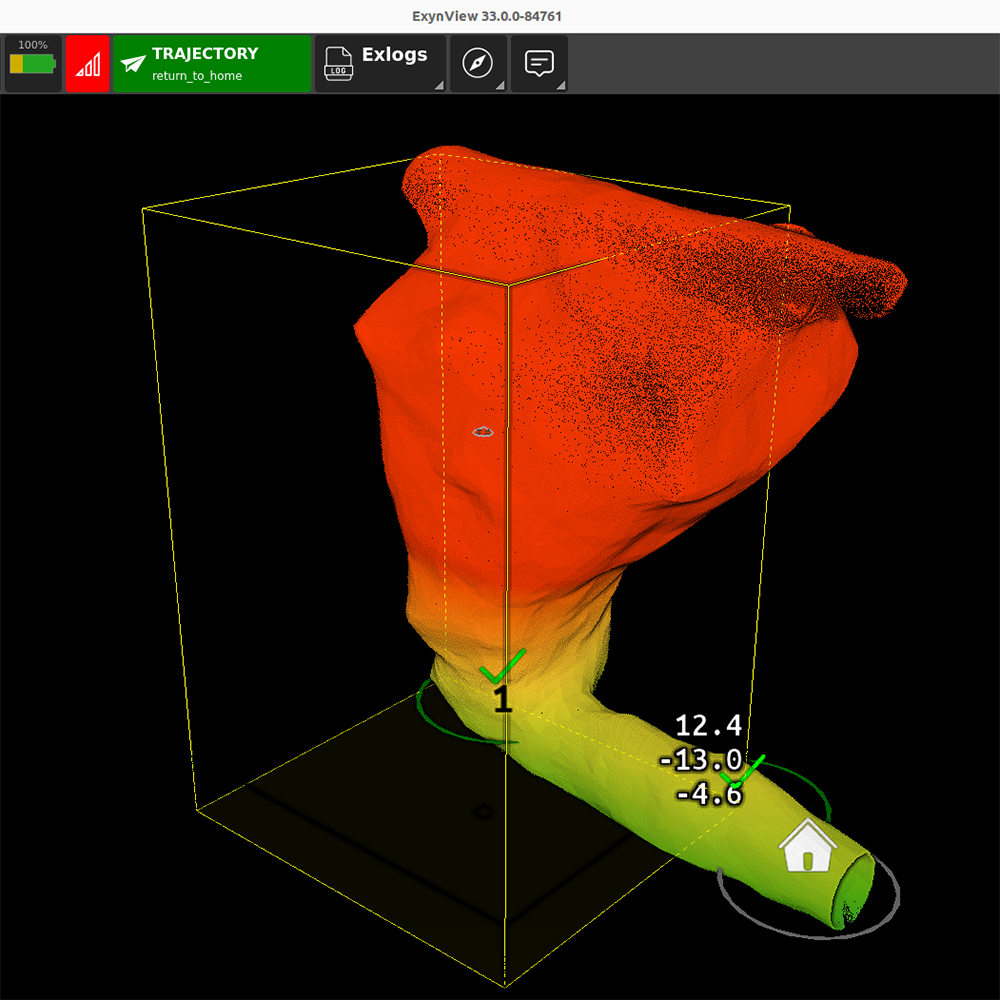The height and width of the screenshot is (1000, 1000).
Task: Click the return_to_home status label
Action: point(197,76)
